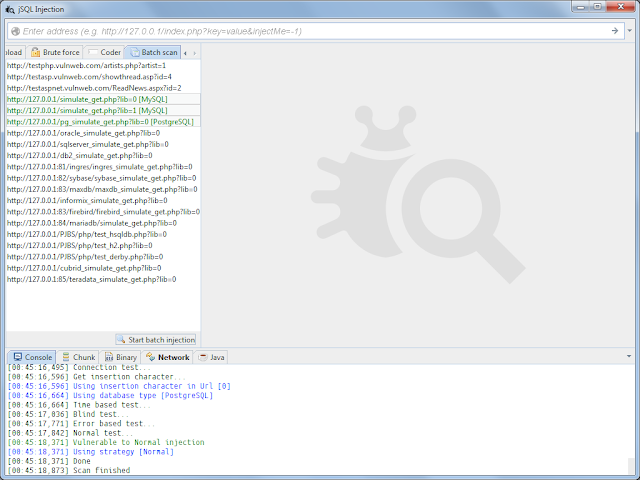Click the Batch scan tab icon
The image size is (640, 480).
pyautogui.click(x=134, y=52)
